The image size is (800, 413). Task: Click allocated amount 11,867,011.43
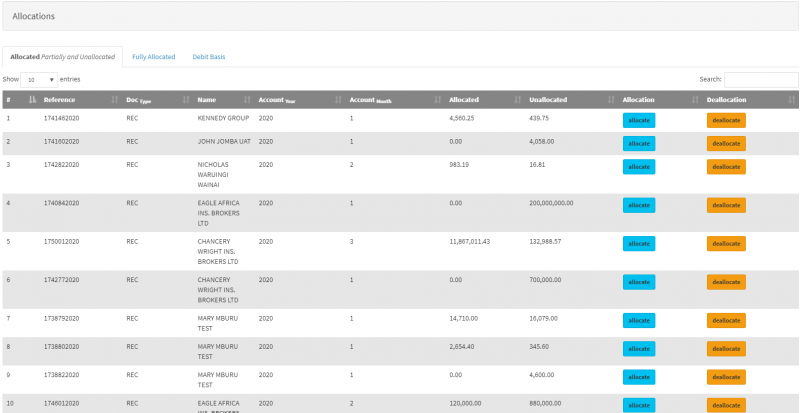(469, 241)
